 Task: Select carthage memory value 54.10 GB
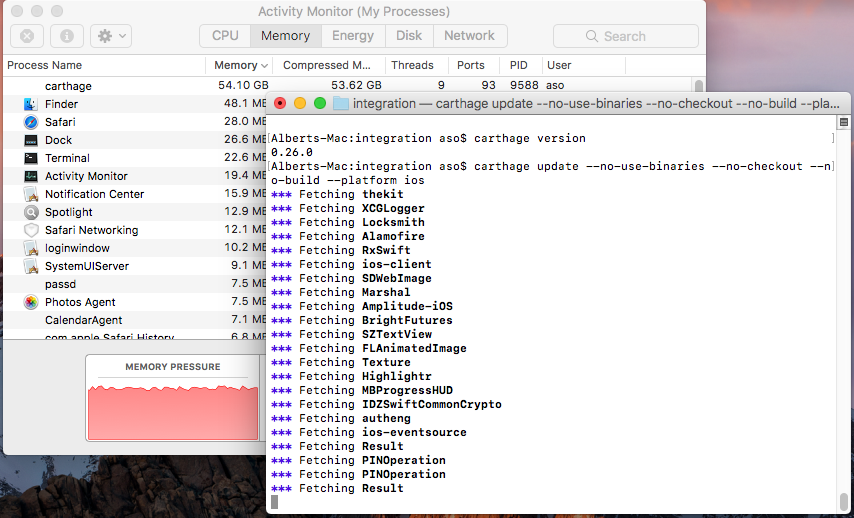pyautogui.click(x=243, y=86)
